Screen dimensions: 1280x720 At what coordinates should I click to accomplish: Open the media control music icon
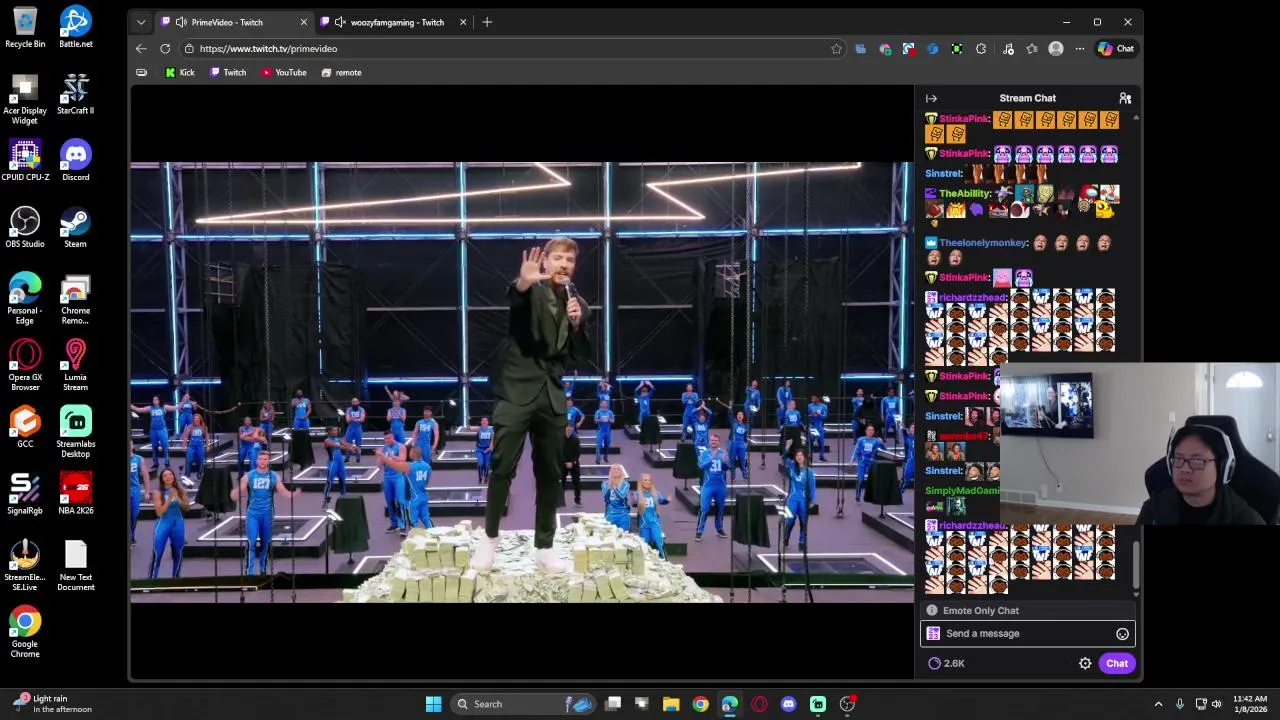coord(1008,48)
